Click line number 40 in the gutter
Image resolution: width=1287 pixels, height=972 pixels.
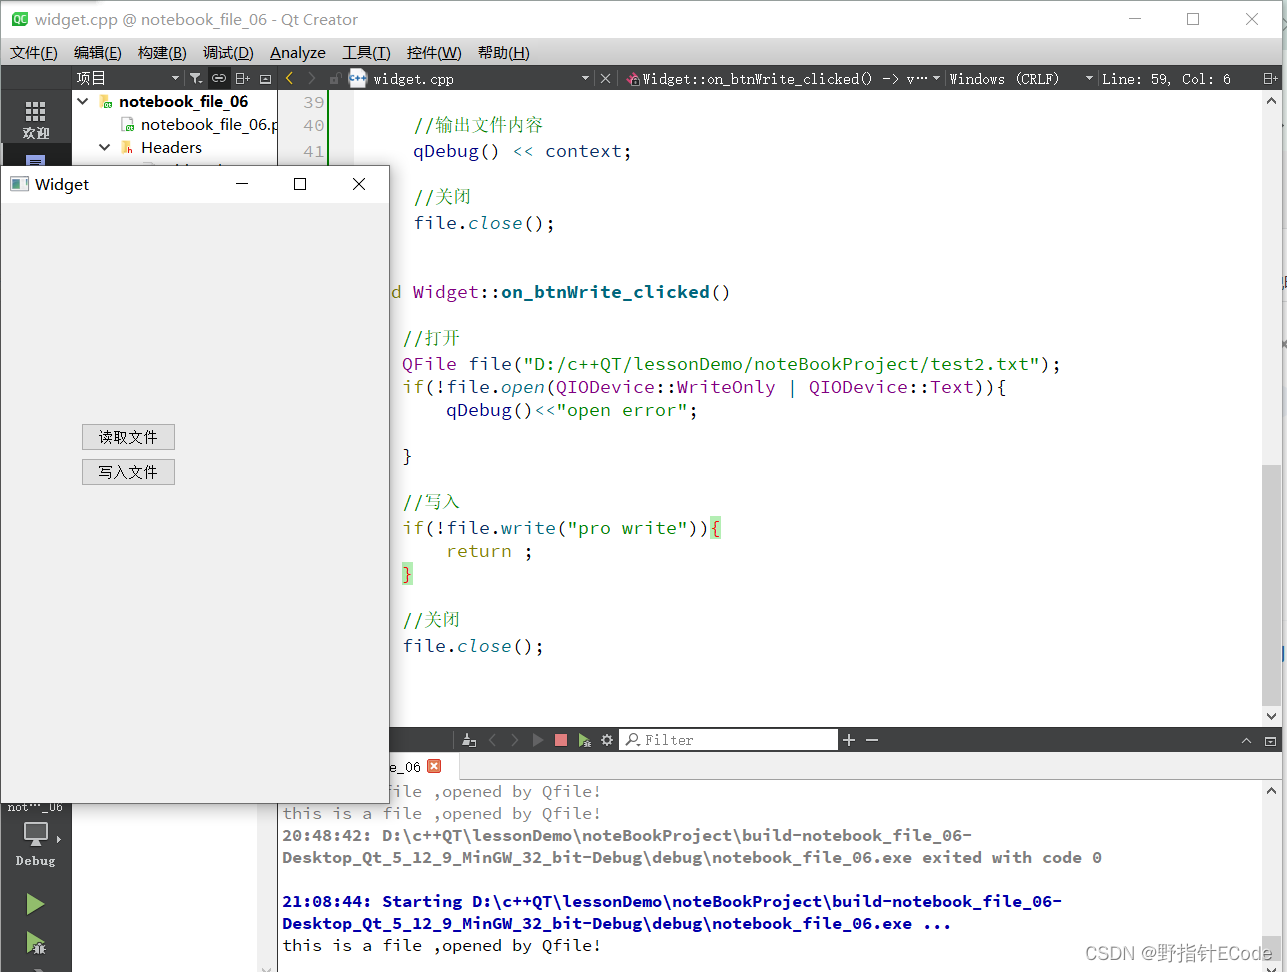coord(313,125)
